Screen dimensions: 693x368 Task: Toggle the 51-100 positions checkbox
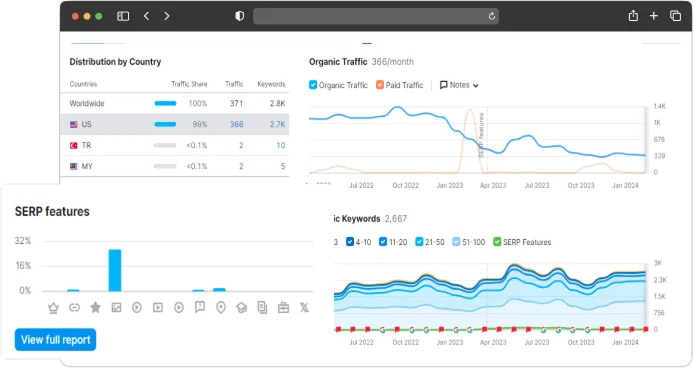[x=456, y=242]
